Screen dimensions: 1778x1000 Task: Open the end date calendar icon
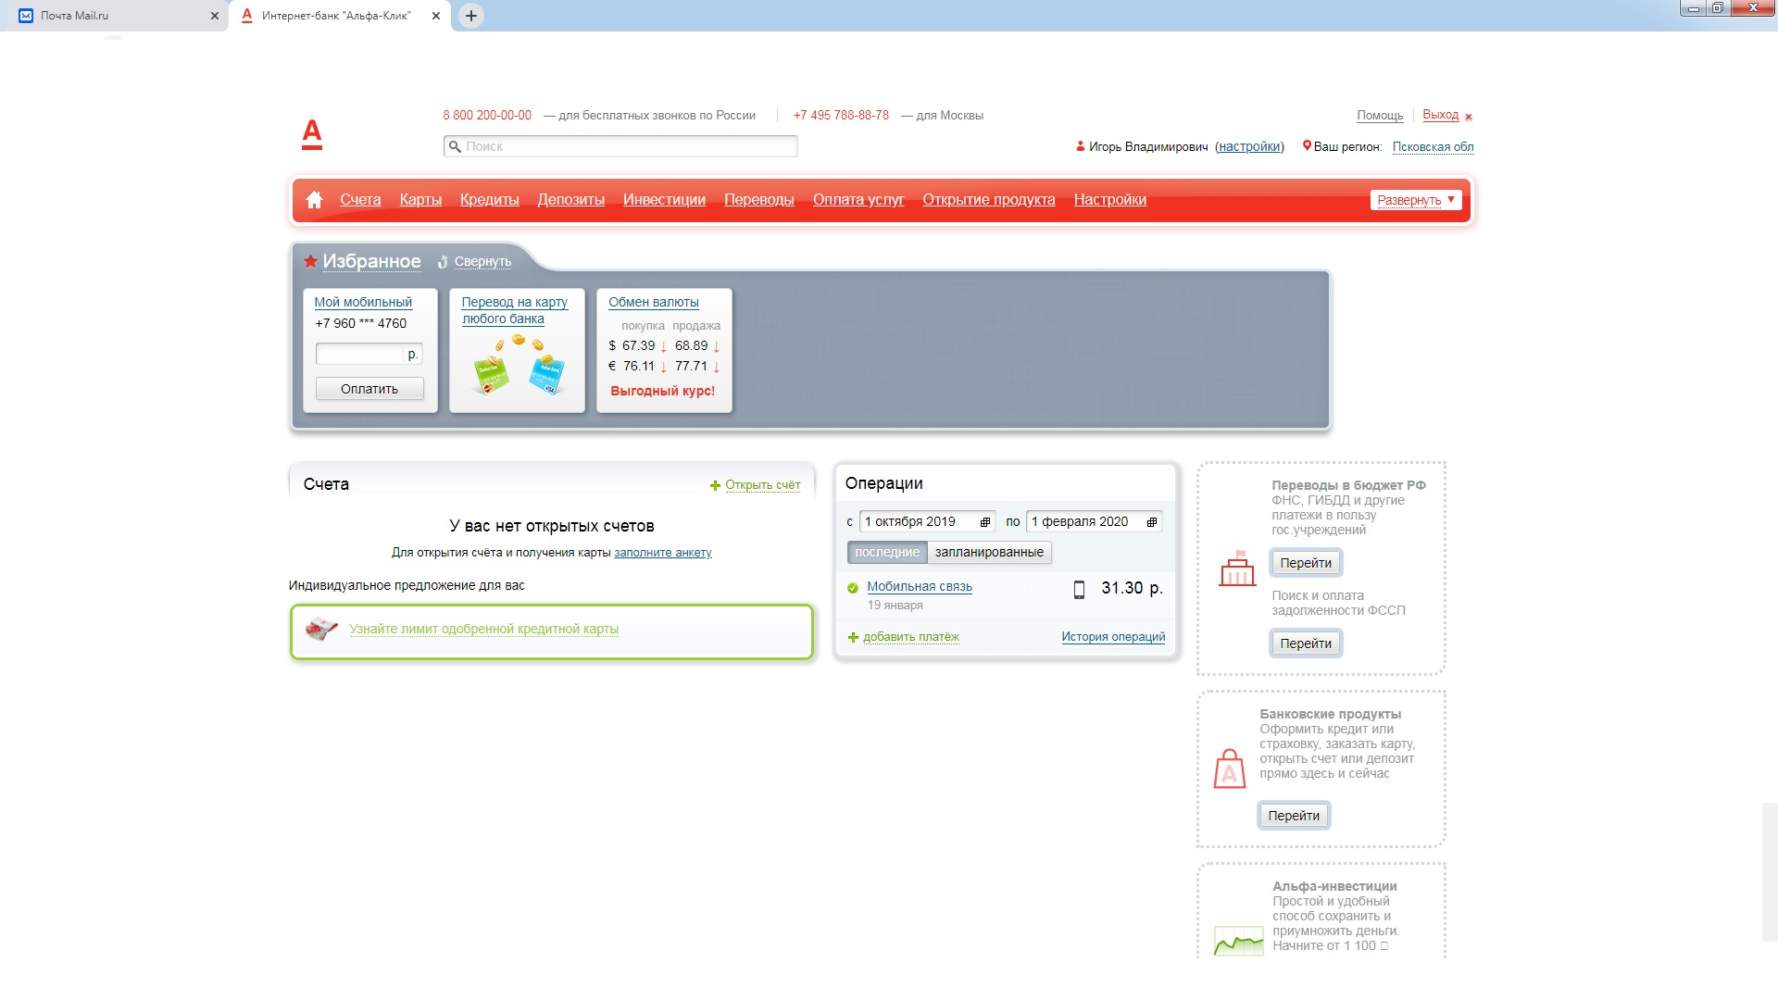click(1152, 522)
